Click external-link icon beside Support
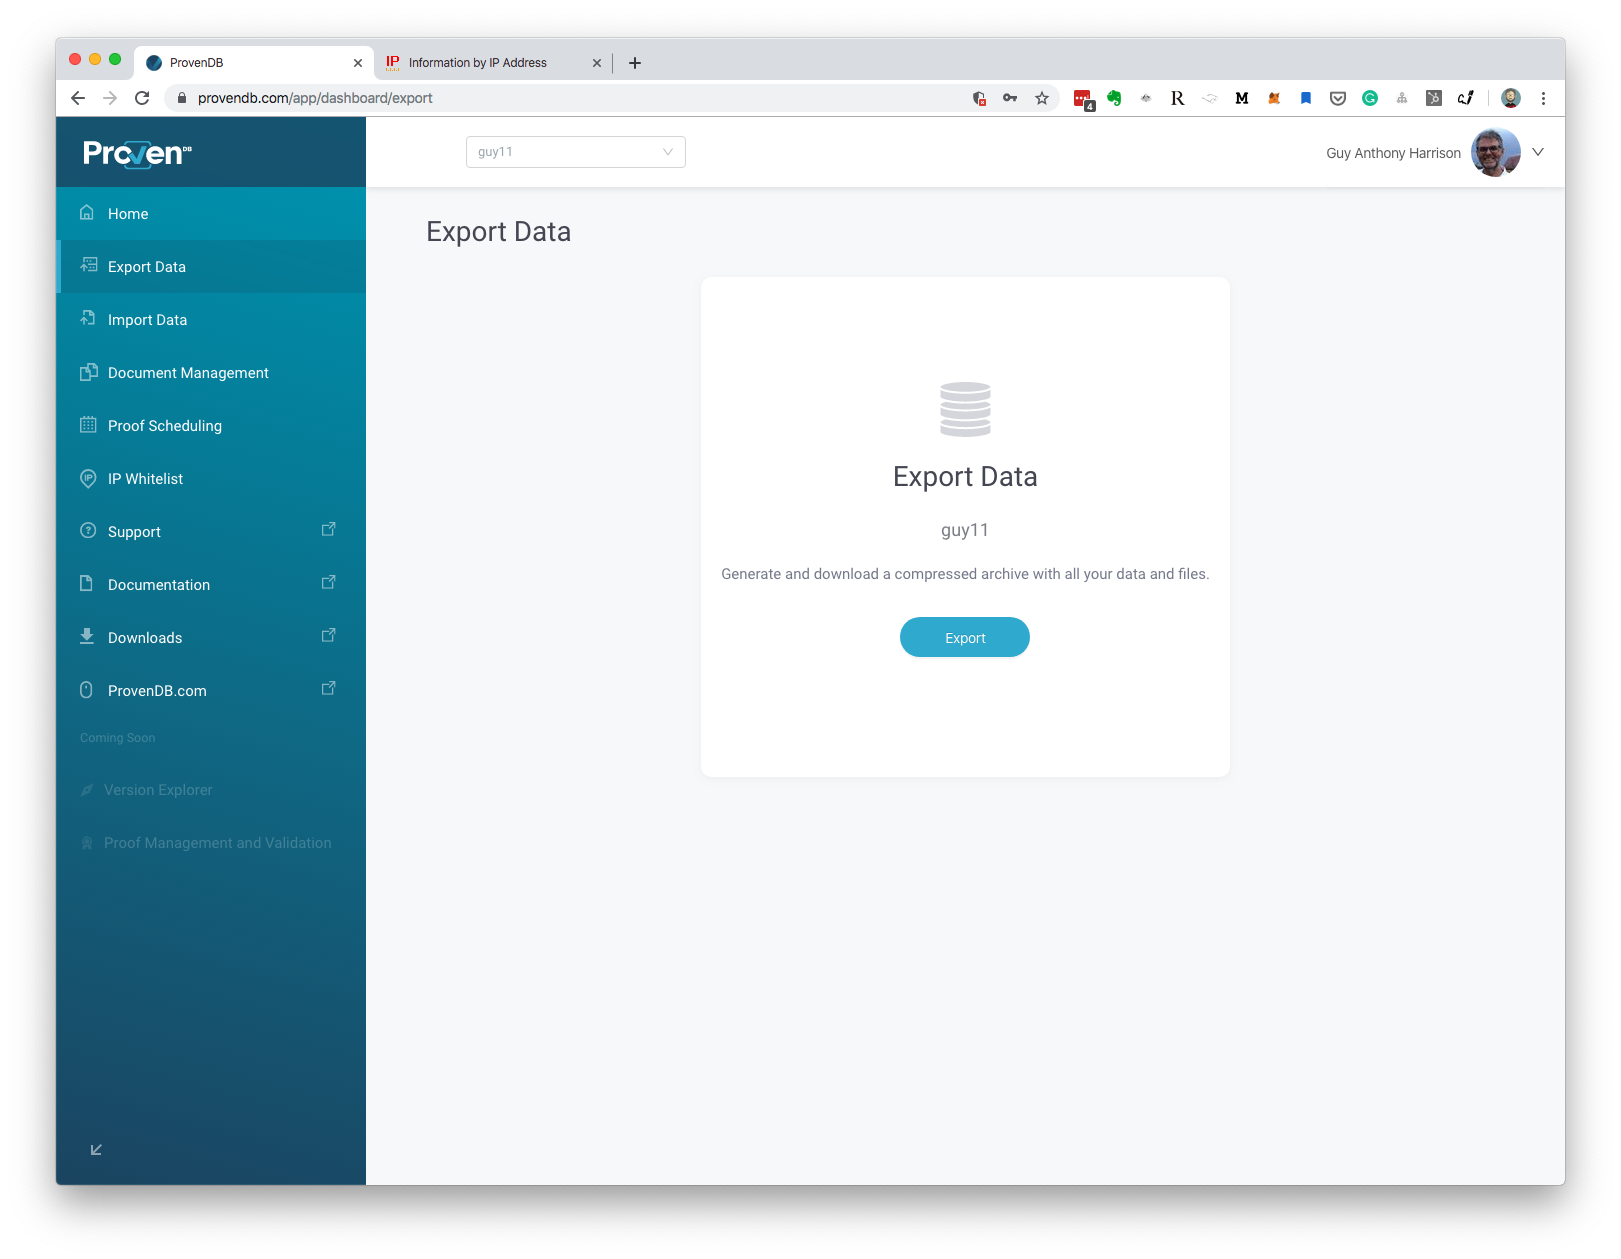The image size is (1621, 1259). pos(328,529)
